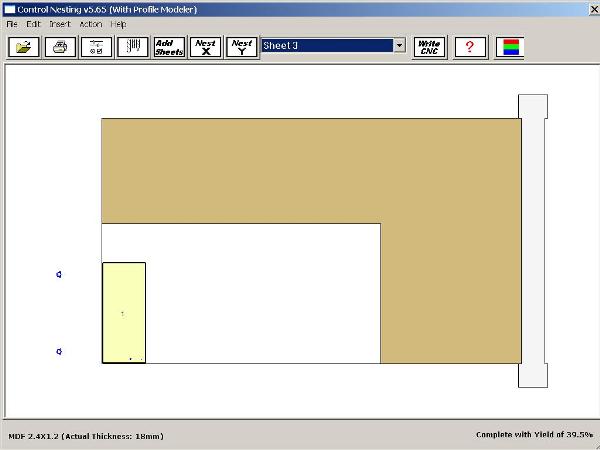The width and height of the screenshot is (600, 450).
Task: Click the Write CNC toolbar button
Action: pos(429,47)
